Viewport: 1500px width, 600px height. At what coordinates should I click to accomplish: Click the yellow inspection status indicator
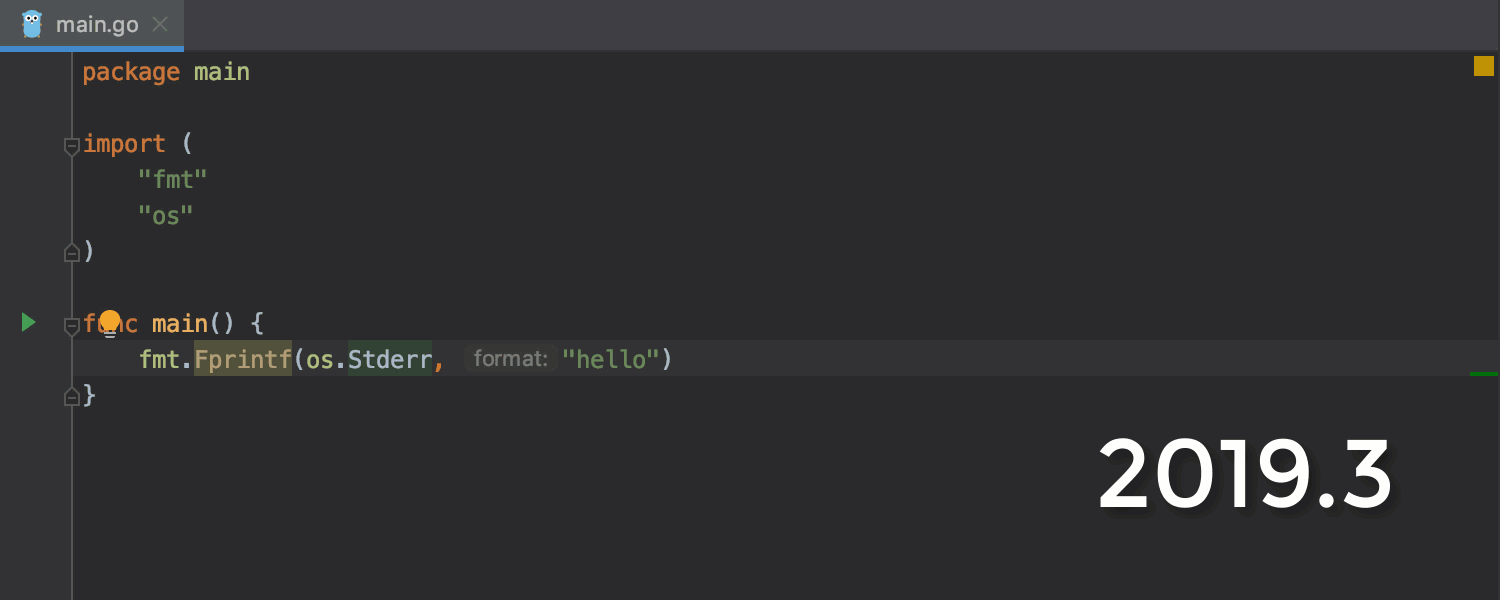[1483, 66]
